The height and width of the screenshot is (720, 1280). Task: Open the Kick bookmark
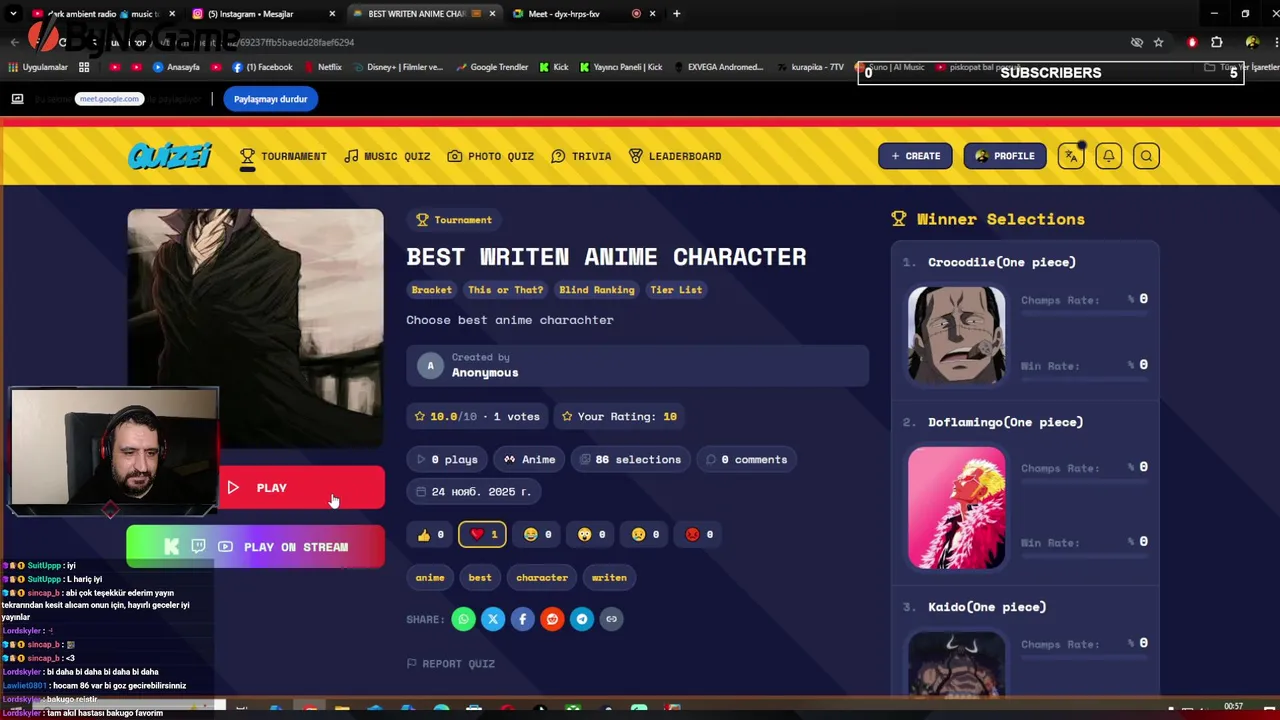[554, 67]
